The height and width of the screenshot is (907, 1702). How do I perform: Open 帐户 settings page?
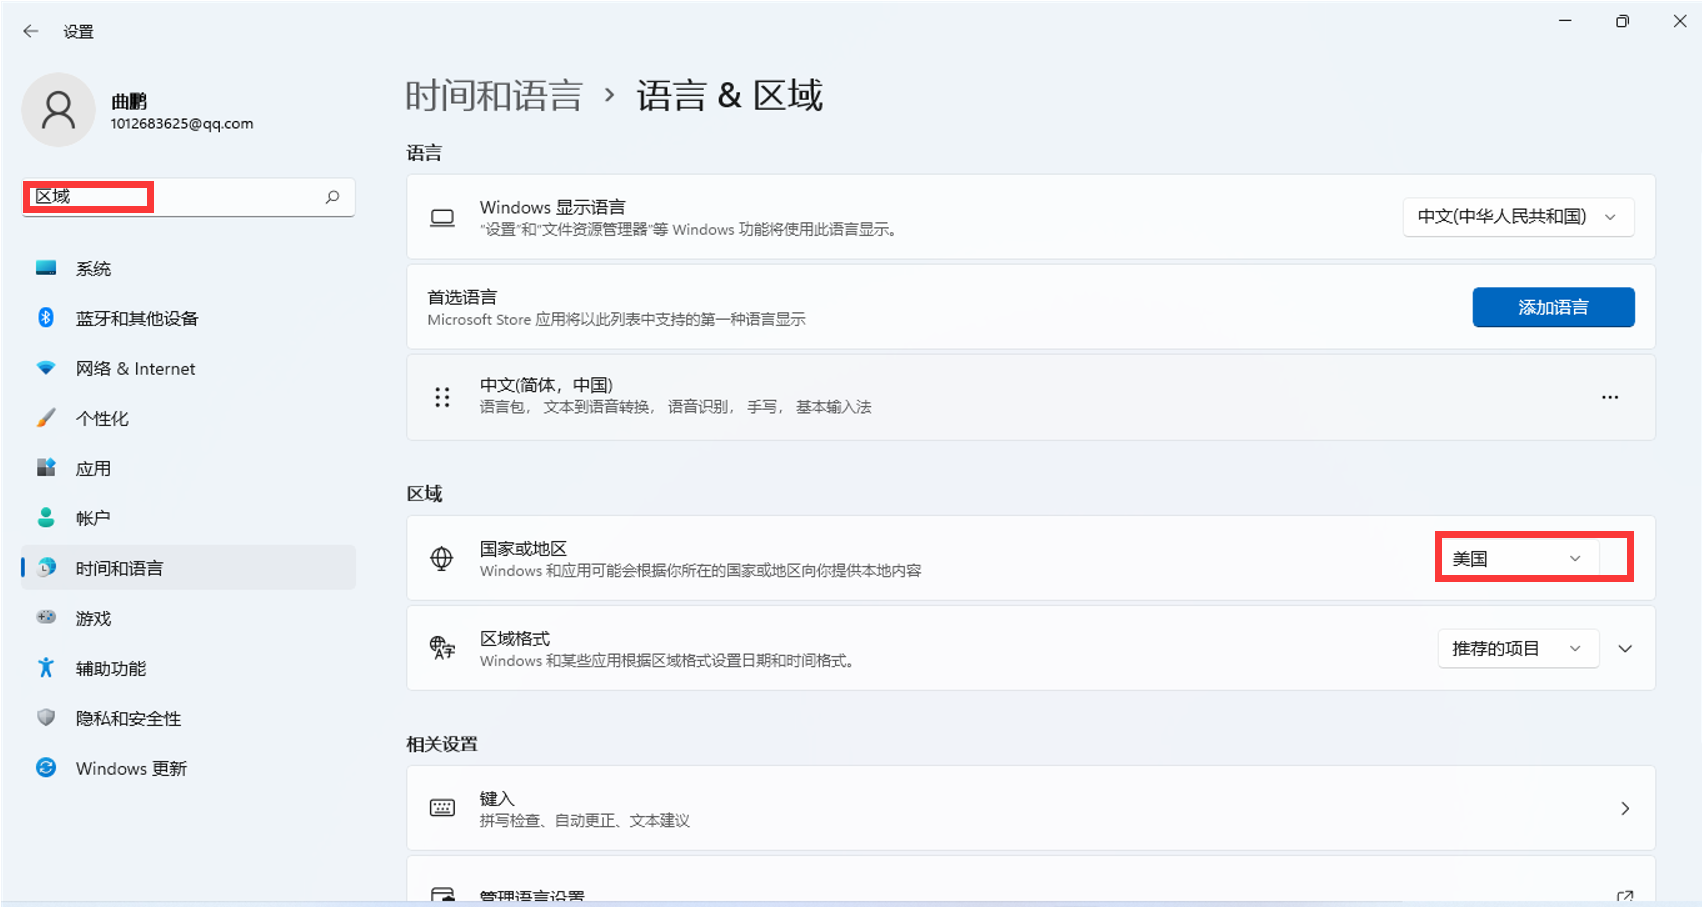[x=188, y=518]
